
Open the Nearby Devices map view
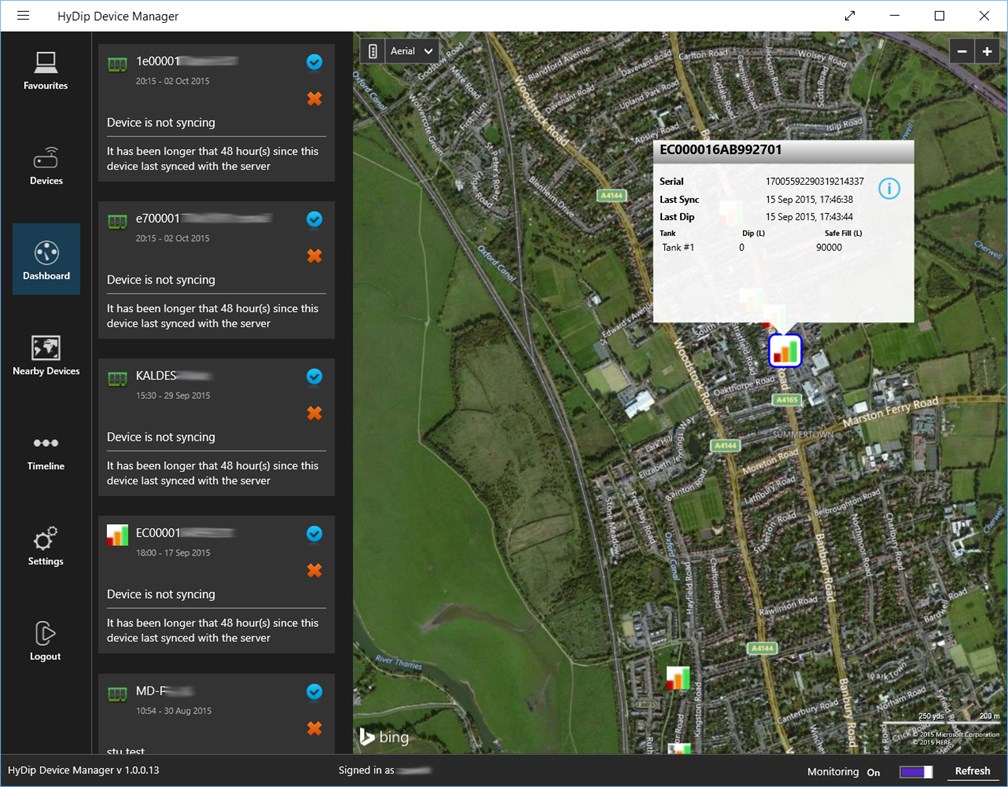[x=46, y=355]
